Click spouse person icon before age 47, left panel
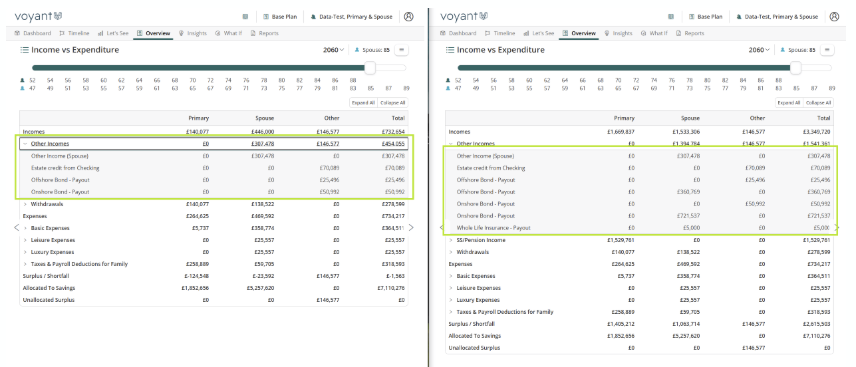 [22, 88]
